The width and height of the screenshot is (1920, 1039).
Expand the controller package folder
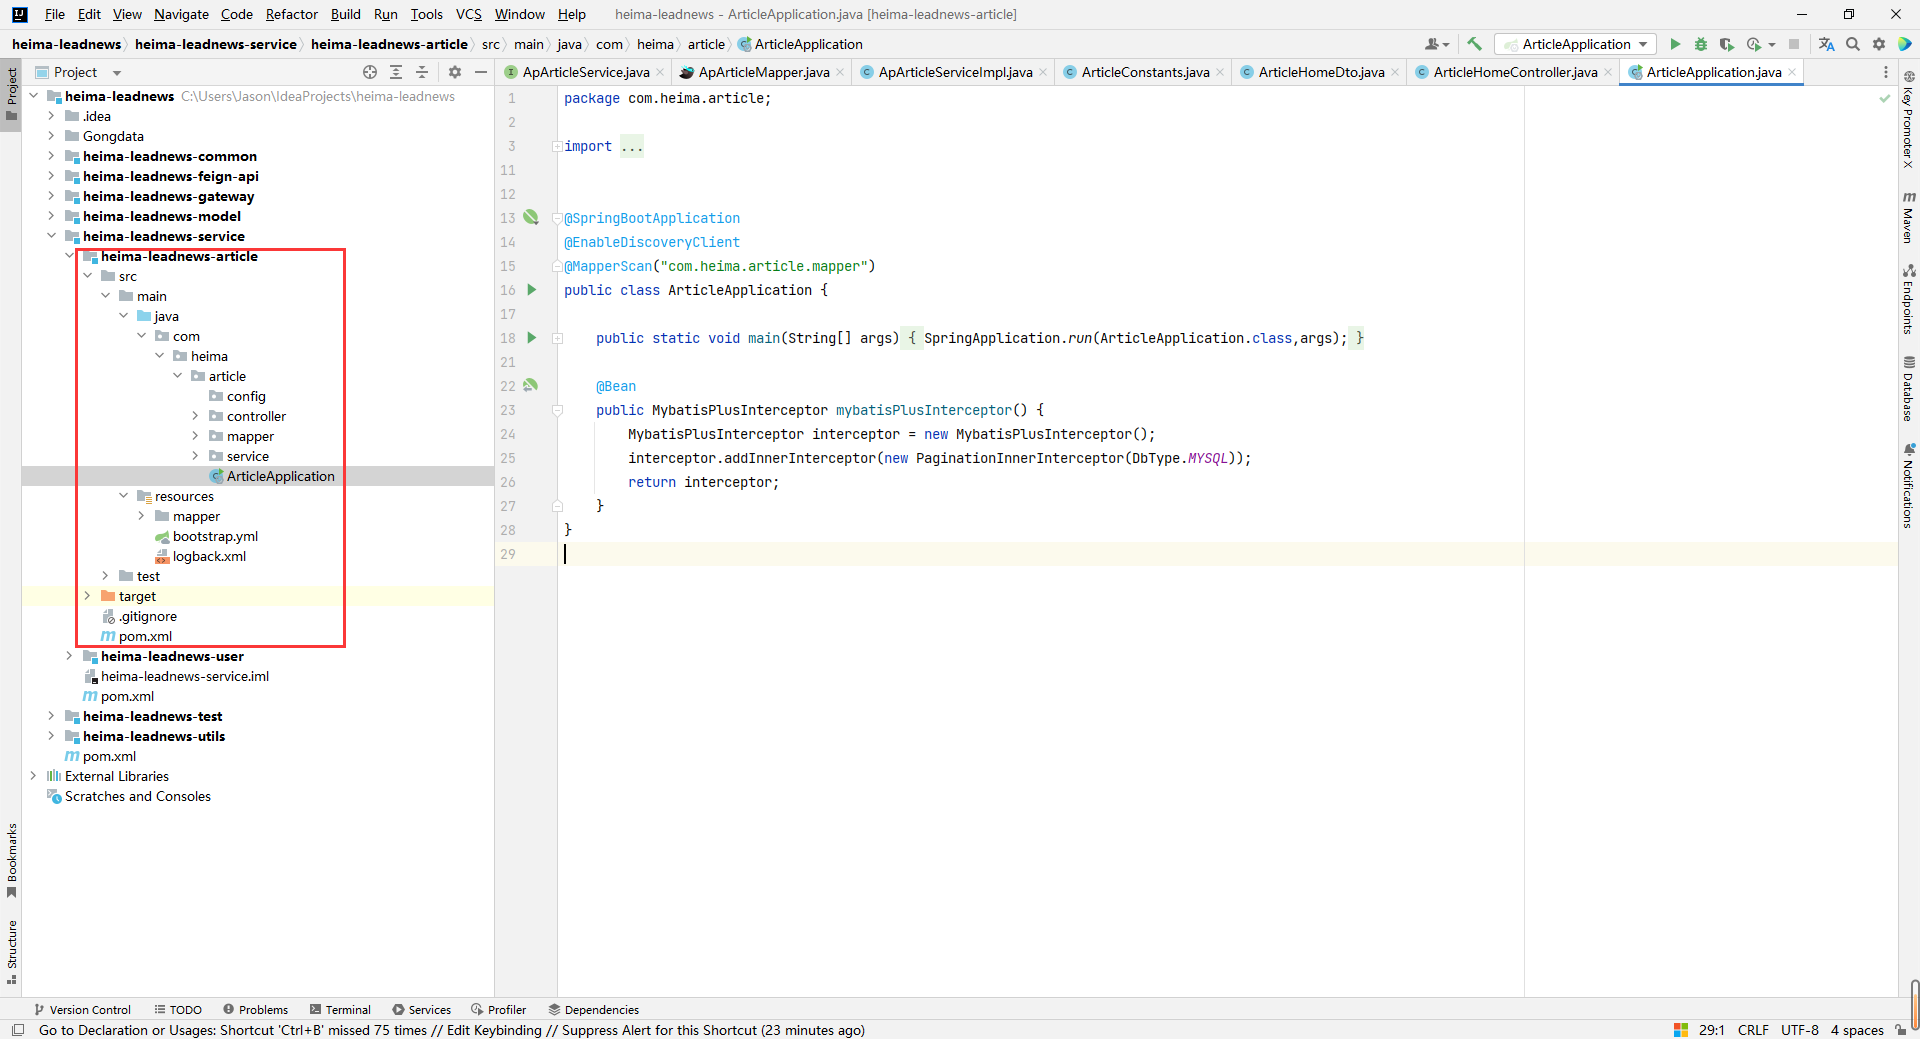(195, 416)
